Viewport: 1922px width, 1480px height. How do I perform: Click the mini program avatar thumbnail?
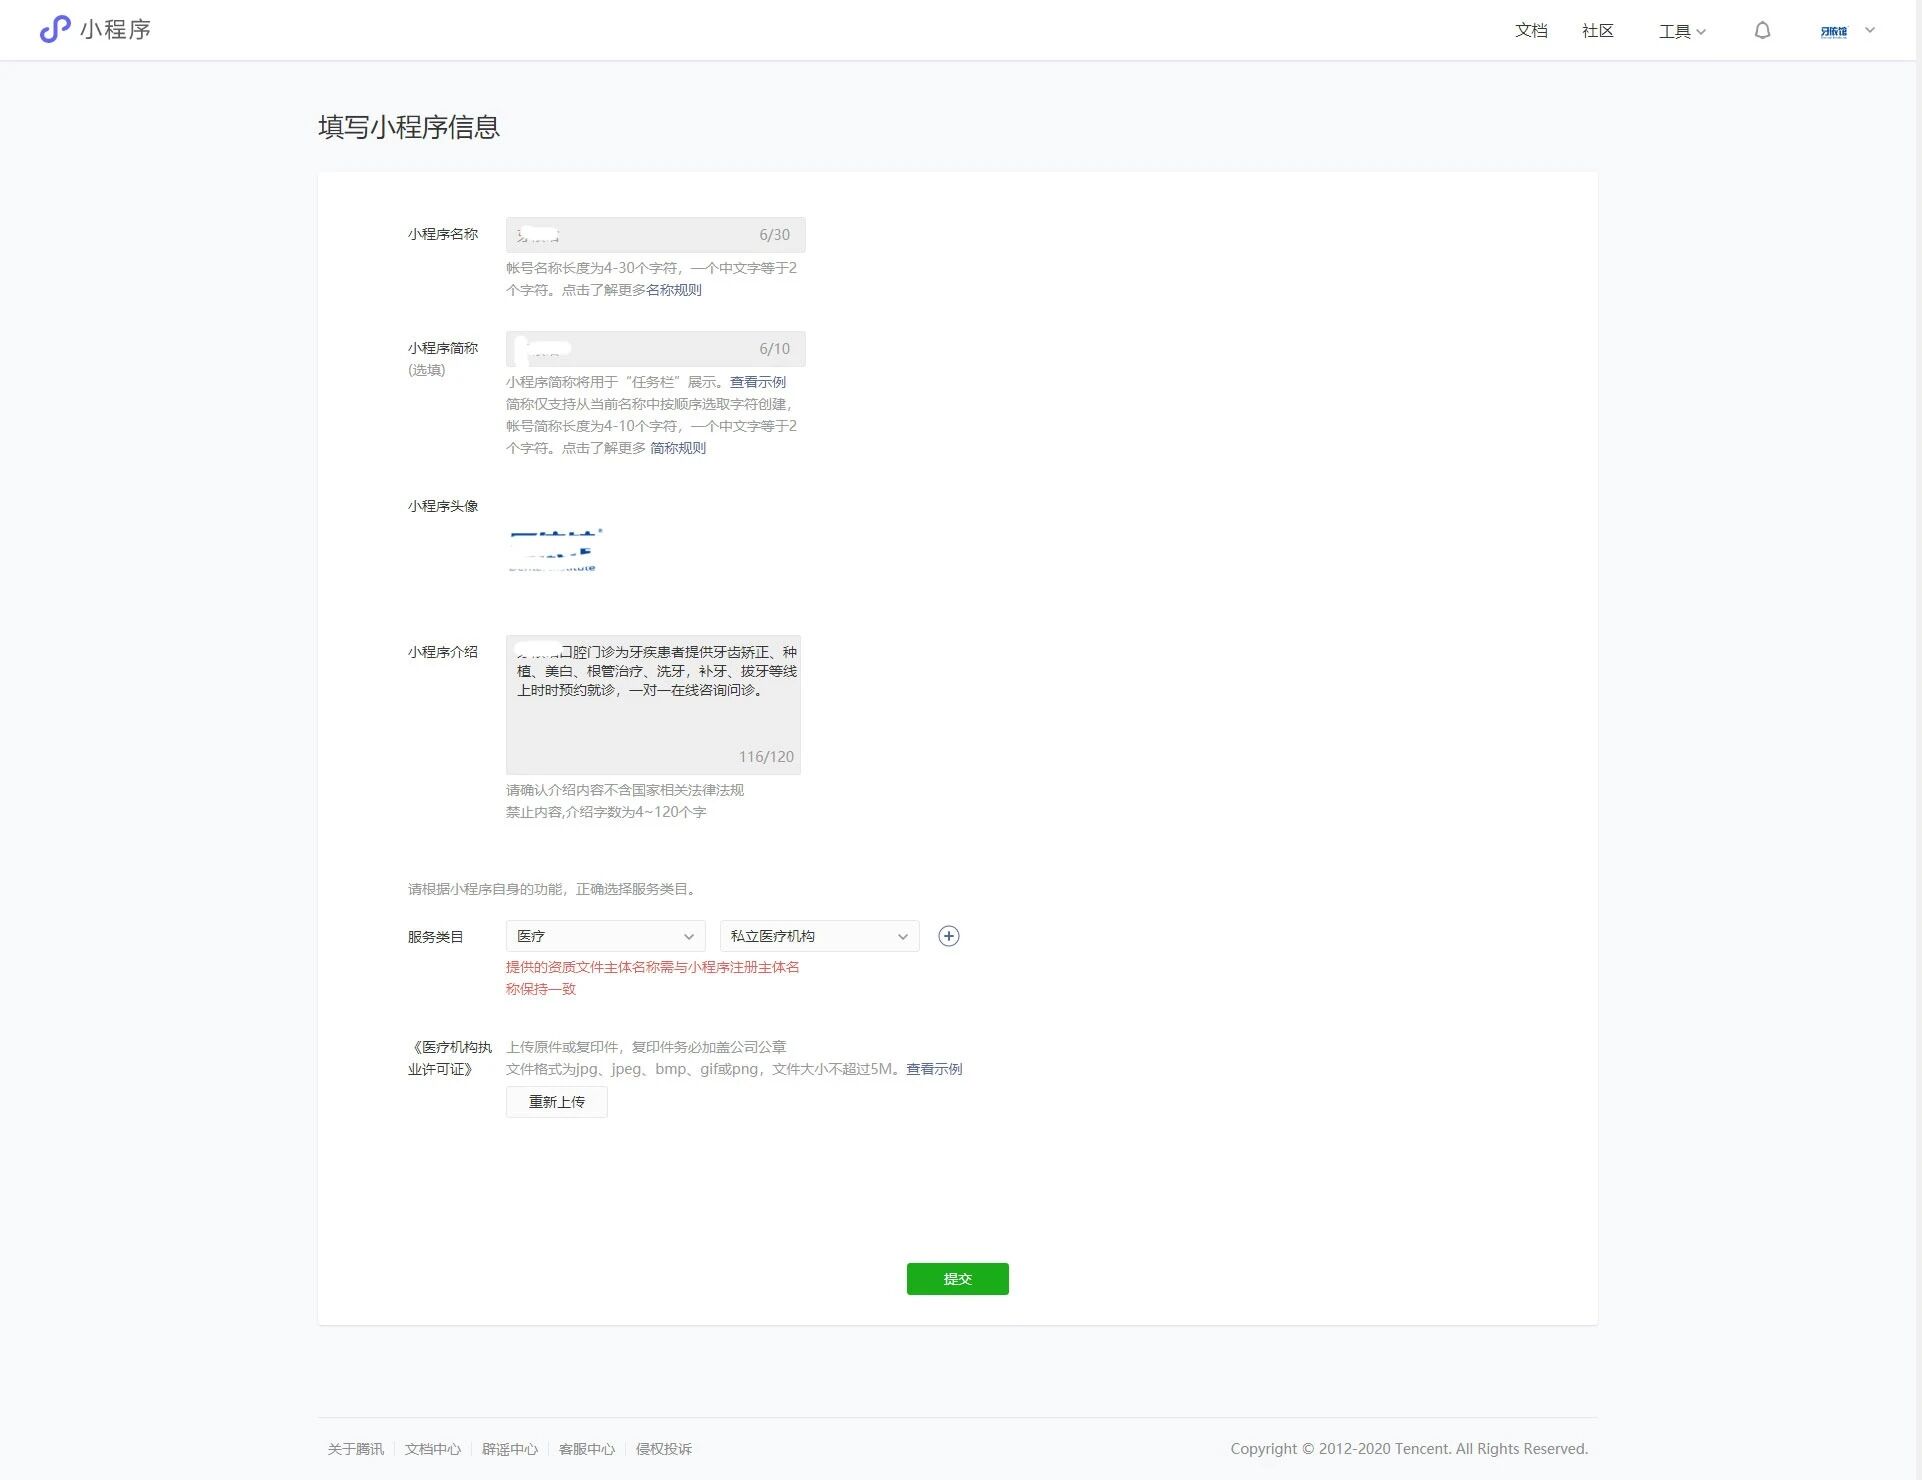(553, 550)
